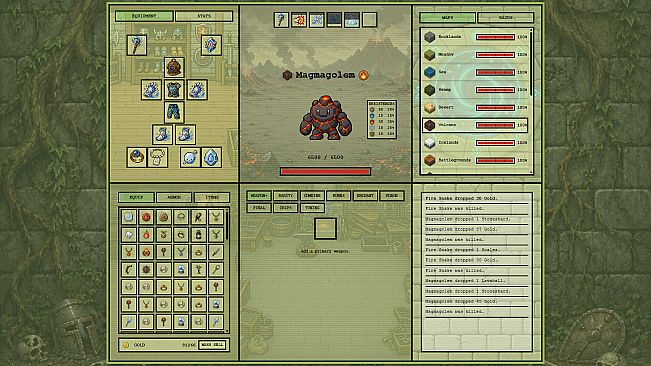
Task: Select the bronze helmet equipment slot
Action: point(174,67)
